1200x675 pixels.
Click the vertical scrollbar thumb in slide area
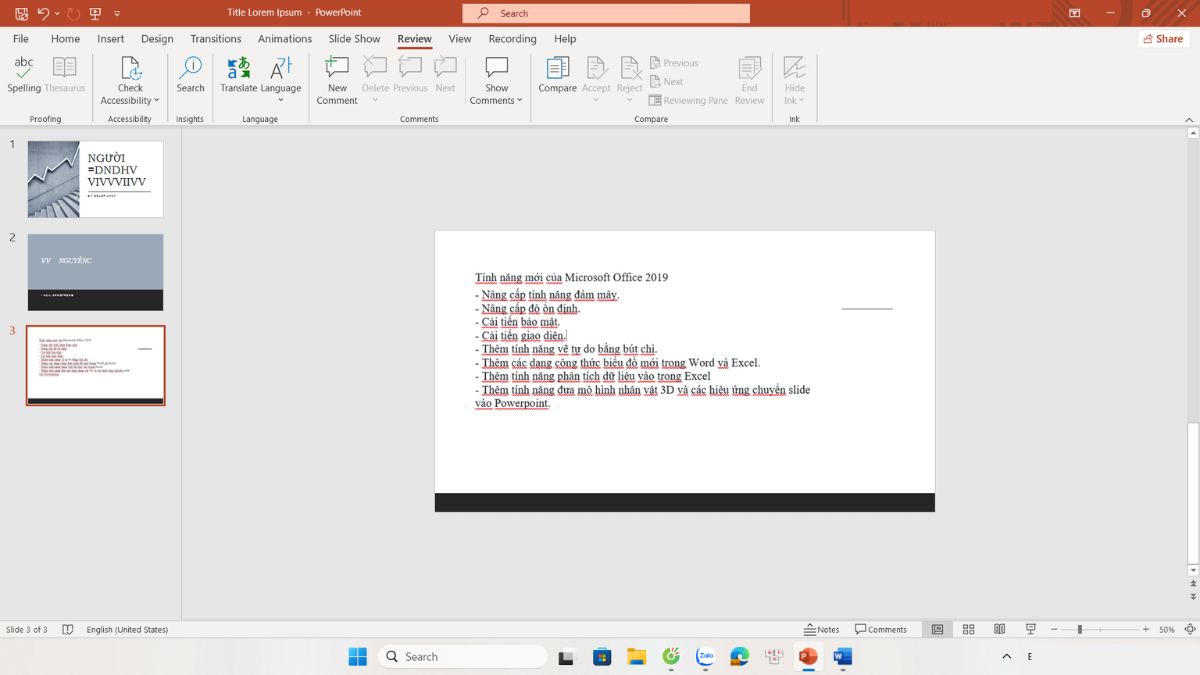(x=1192, y=493)
